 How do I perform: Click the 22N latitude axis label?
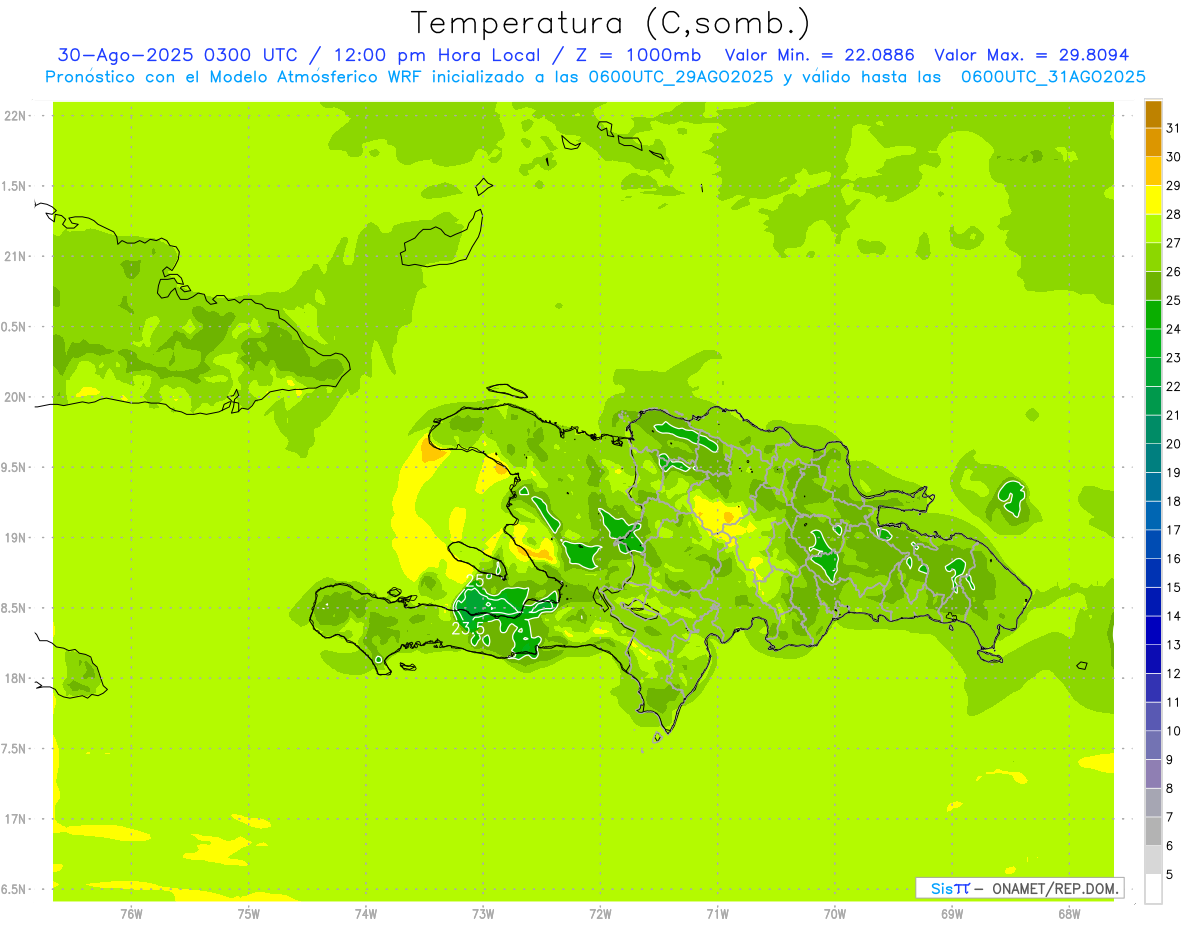[x=15, y=116]
